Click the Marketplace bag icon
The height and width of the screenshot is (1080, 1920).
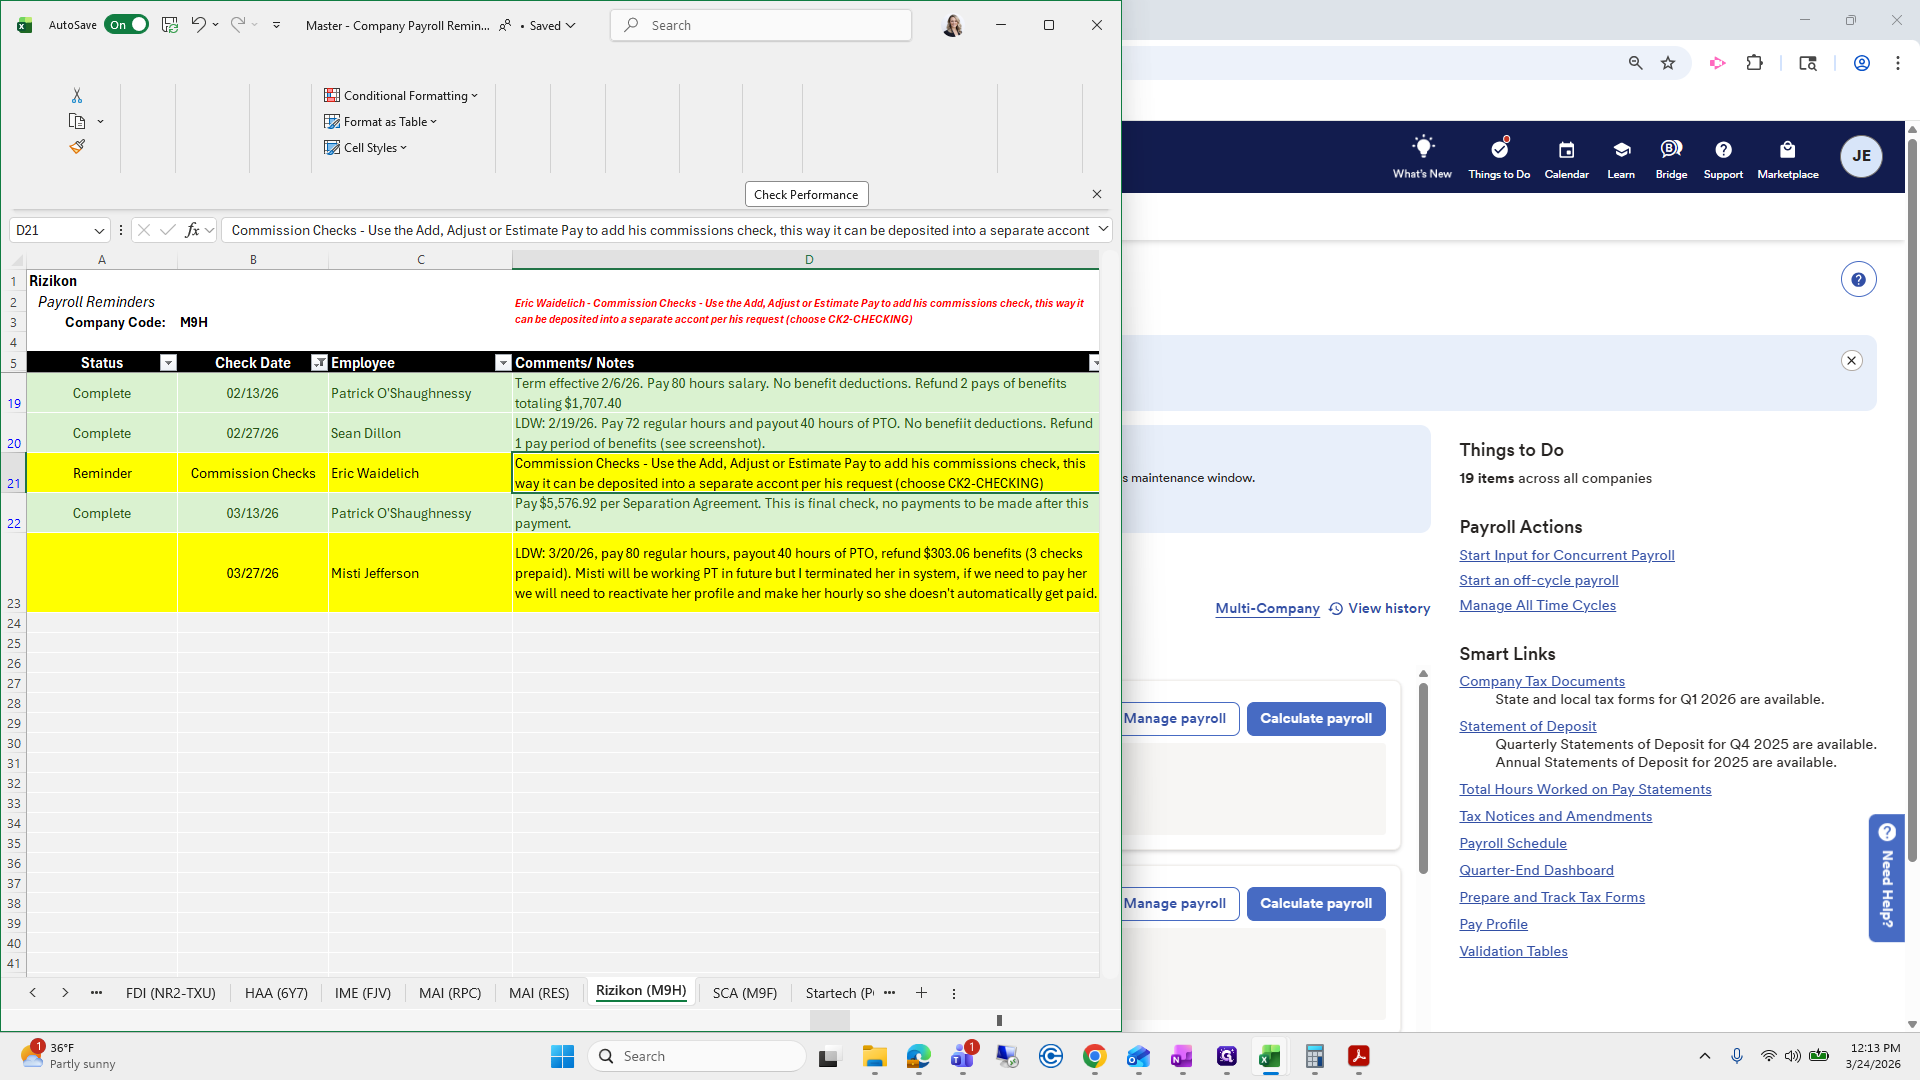pos(1787,150)
